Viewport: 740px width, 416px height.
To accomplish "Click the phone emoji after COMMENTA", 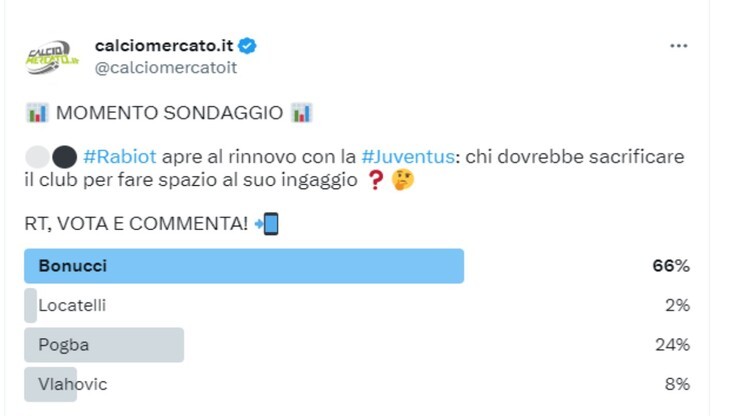I will [267, 223].
